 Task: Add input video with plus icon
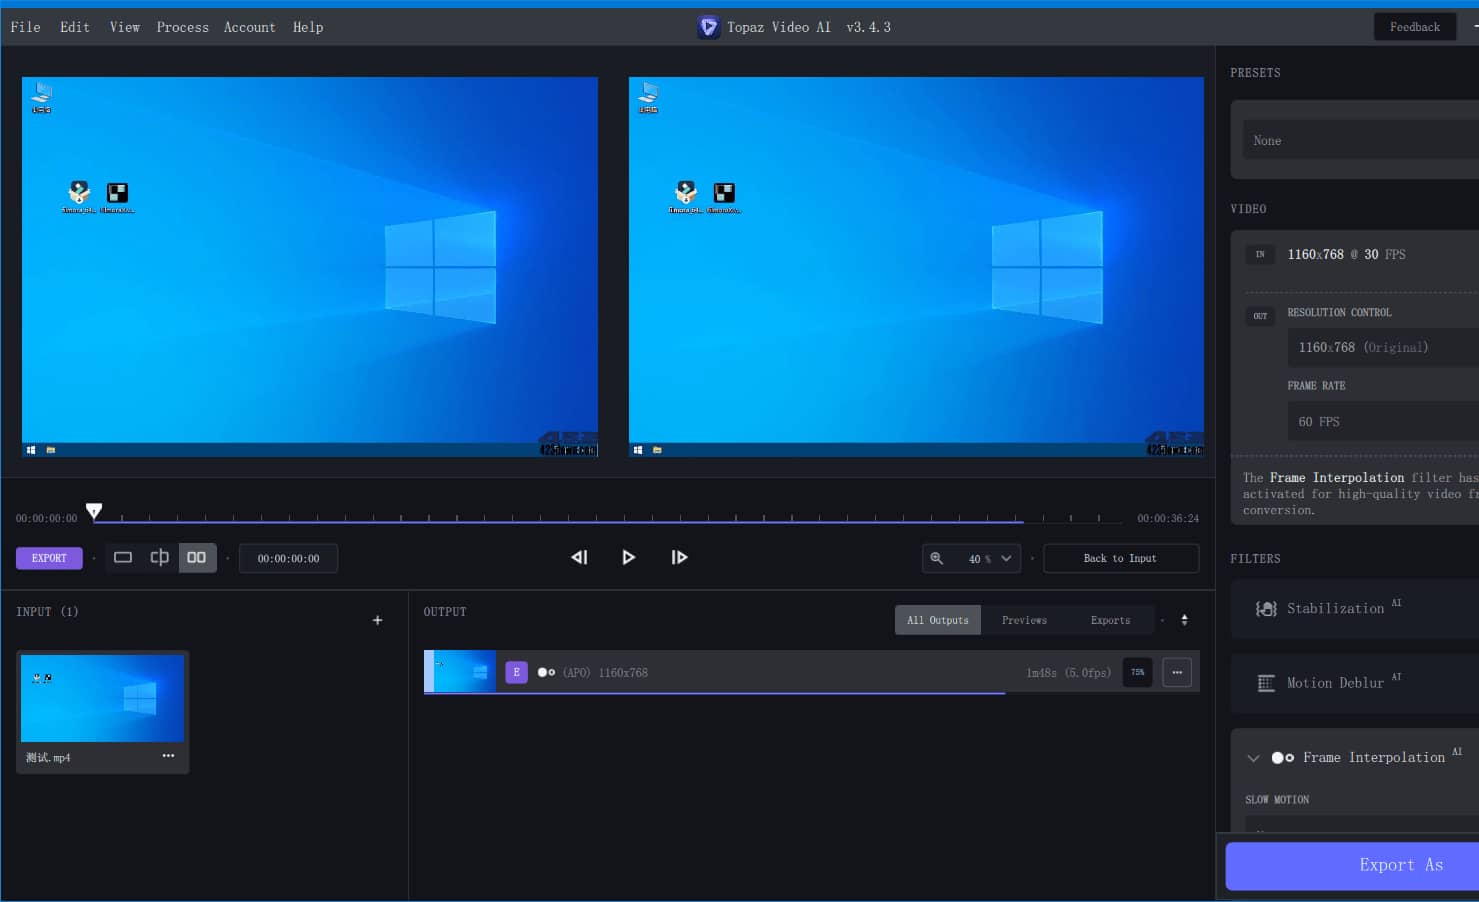tap(377, 621)
